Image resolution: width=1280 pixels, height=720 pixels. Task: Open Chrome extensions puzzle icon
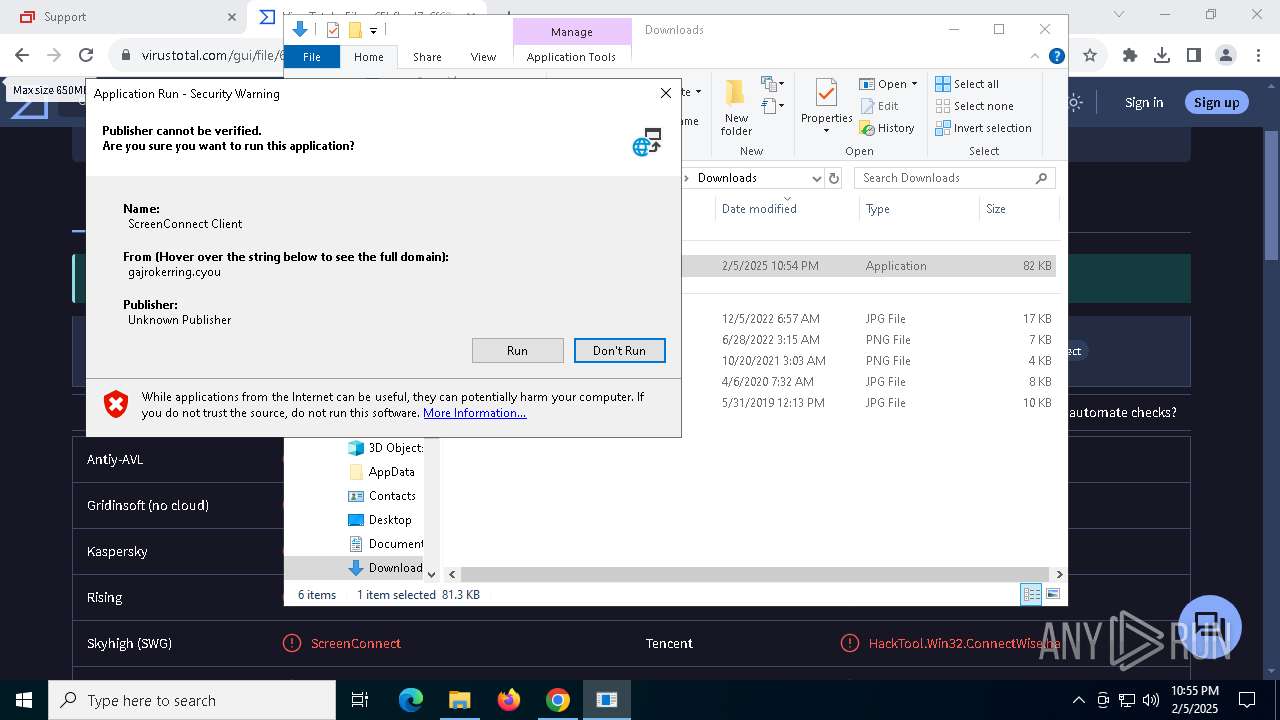pos(1130,56)
